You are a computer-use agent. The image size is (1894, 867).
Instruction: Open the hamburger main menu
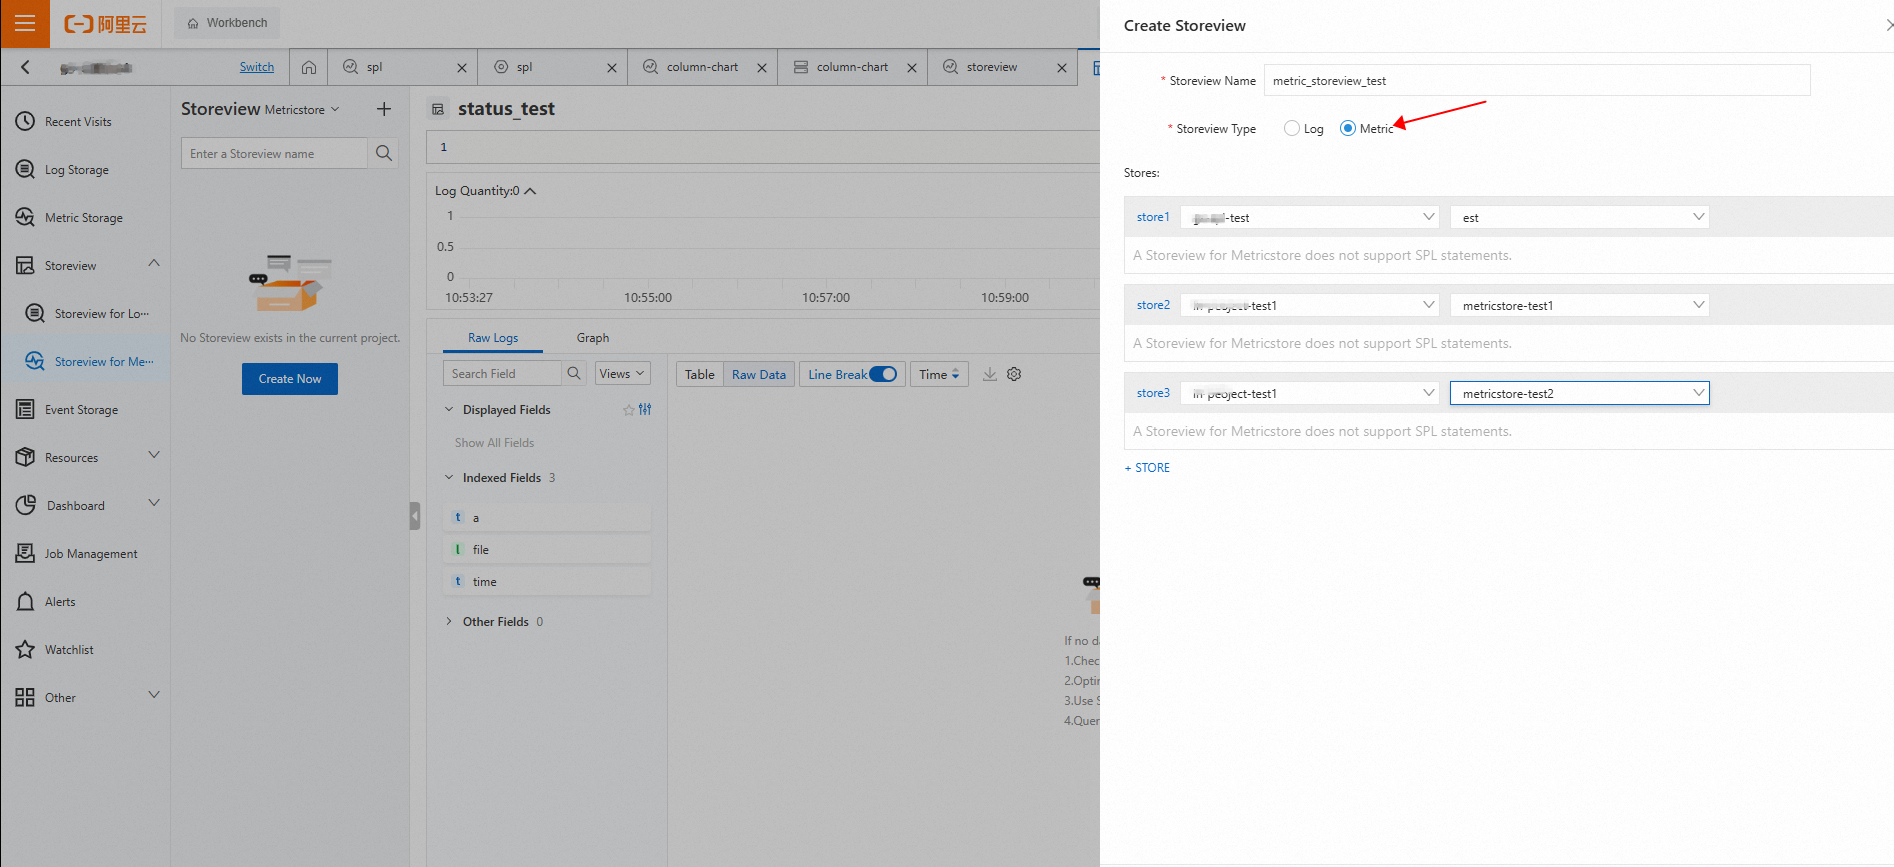click(25, 23)
